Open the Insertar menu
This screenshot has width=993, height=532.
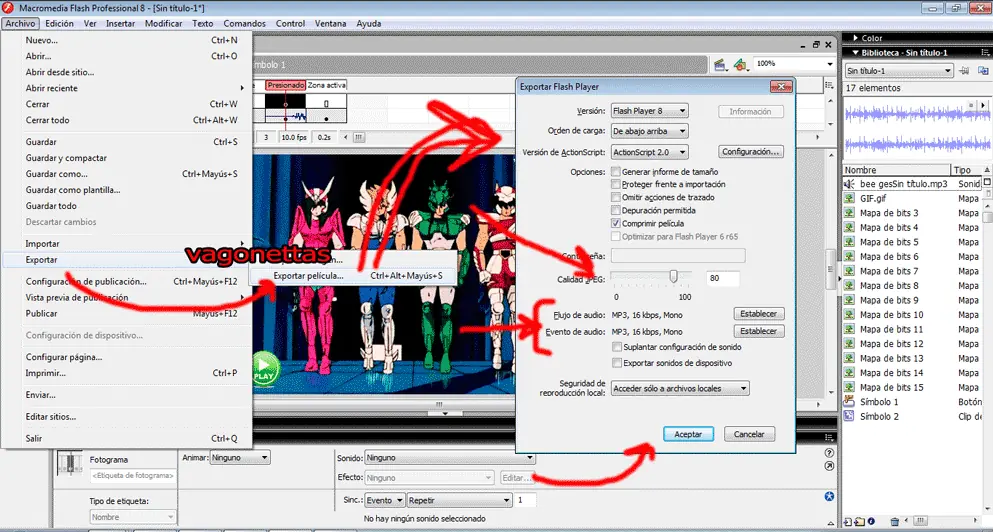click(120, 23)
